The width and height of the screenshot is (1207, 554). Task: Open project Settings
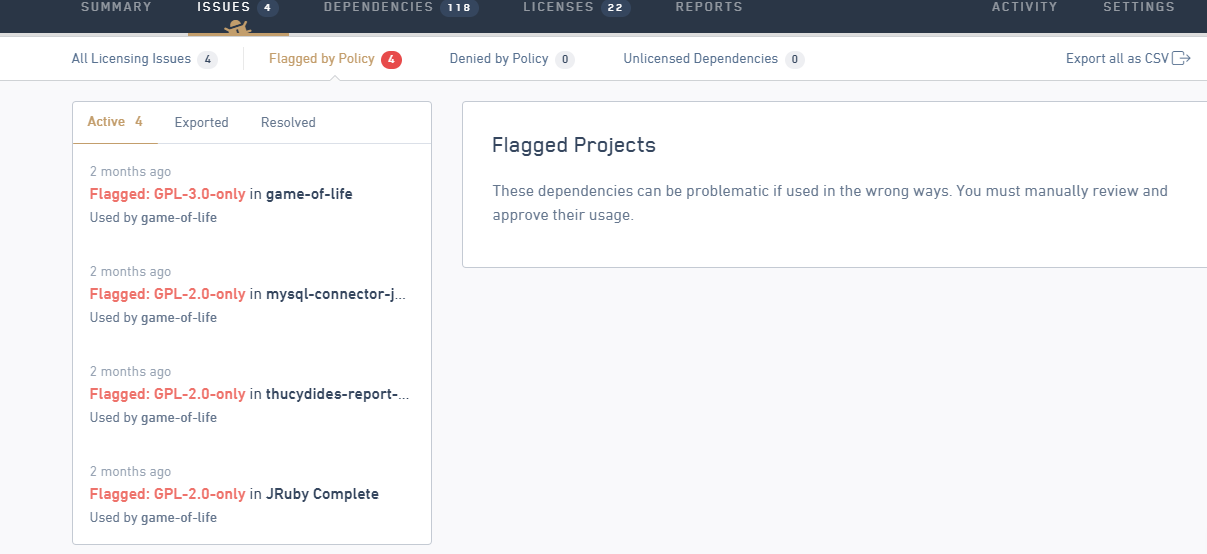(x=1139, y=7)
